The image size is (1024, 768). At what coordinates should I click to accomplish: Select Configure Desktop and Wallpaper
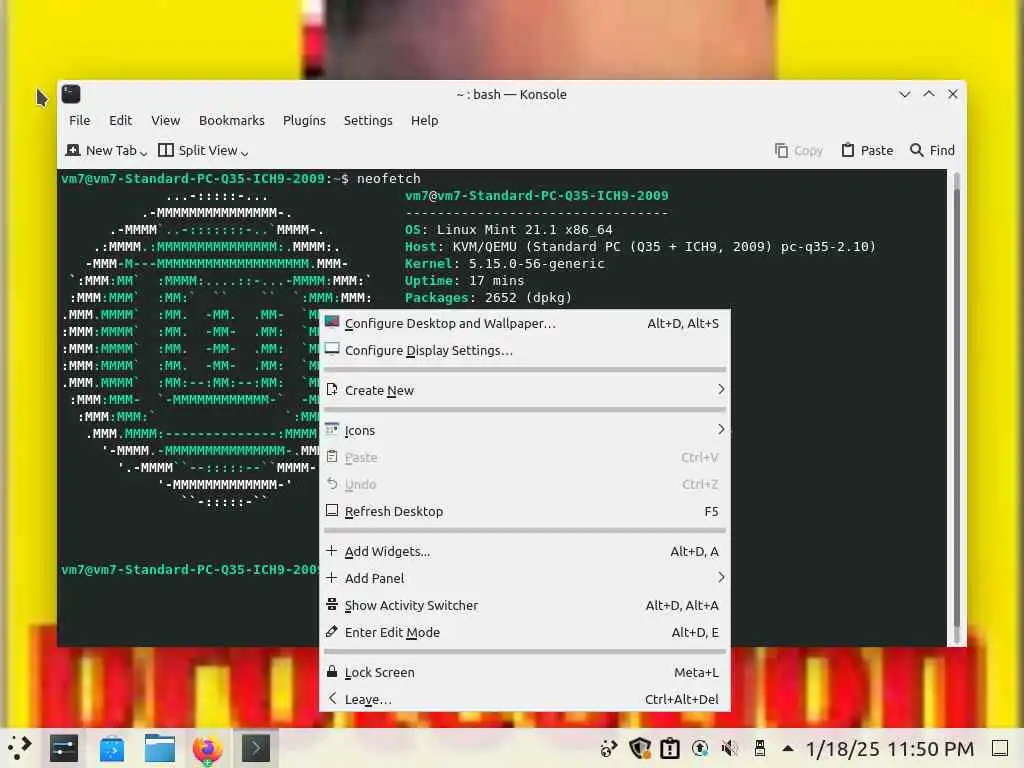[x=524, y=323]
